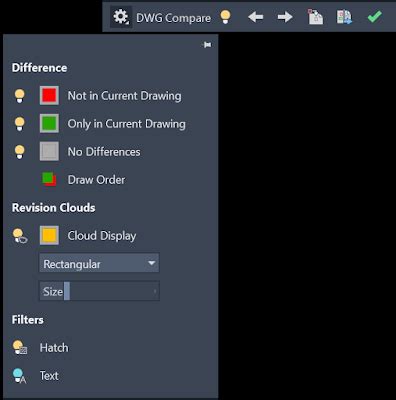Click the Size slider for revision clouds
This screenshot has height=400, width=396.
coord(99,291)
